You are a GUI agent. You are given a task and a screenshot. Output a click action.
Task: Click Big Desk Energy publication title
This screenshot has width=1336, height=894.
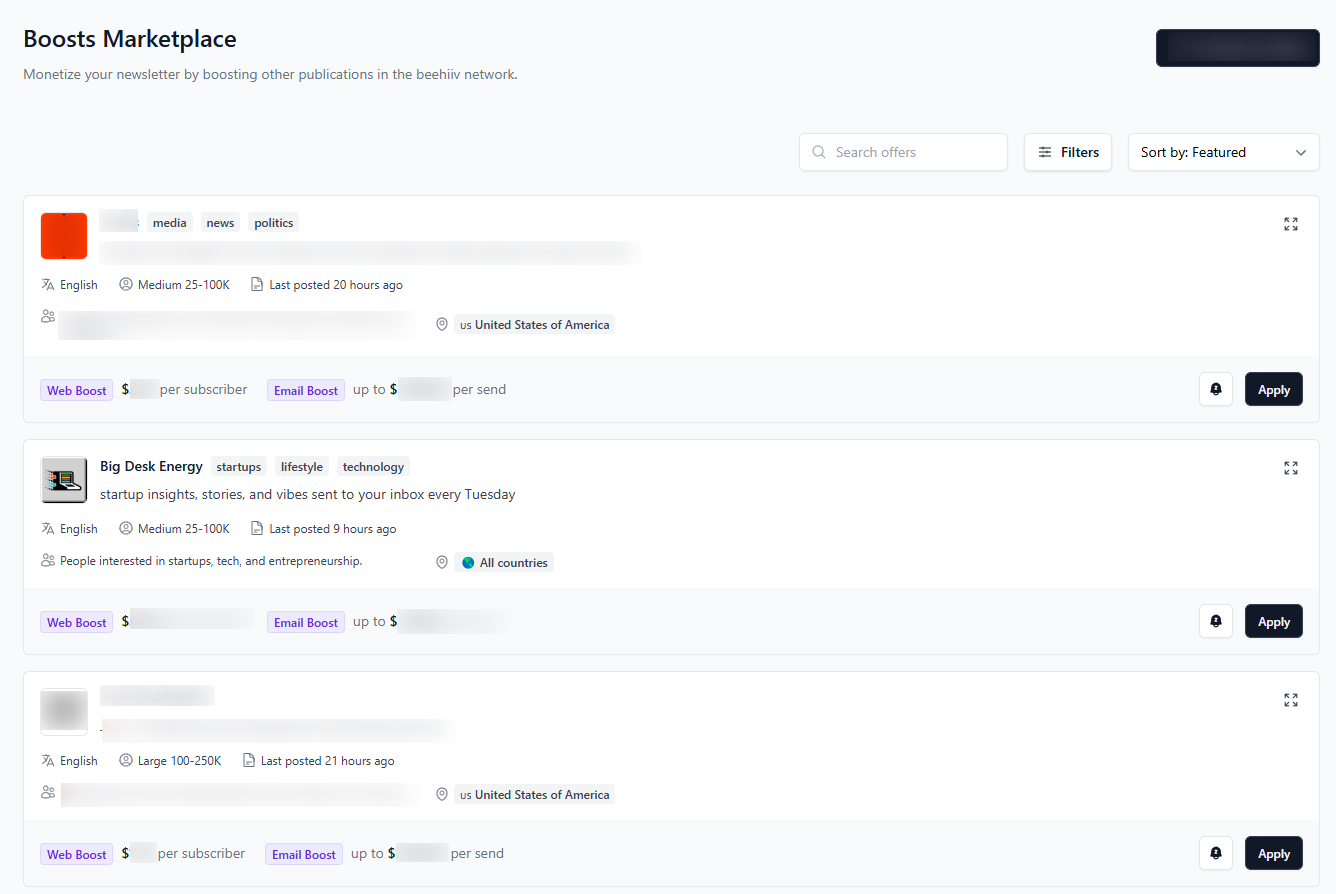click(151, 466)
